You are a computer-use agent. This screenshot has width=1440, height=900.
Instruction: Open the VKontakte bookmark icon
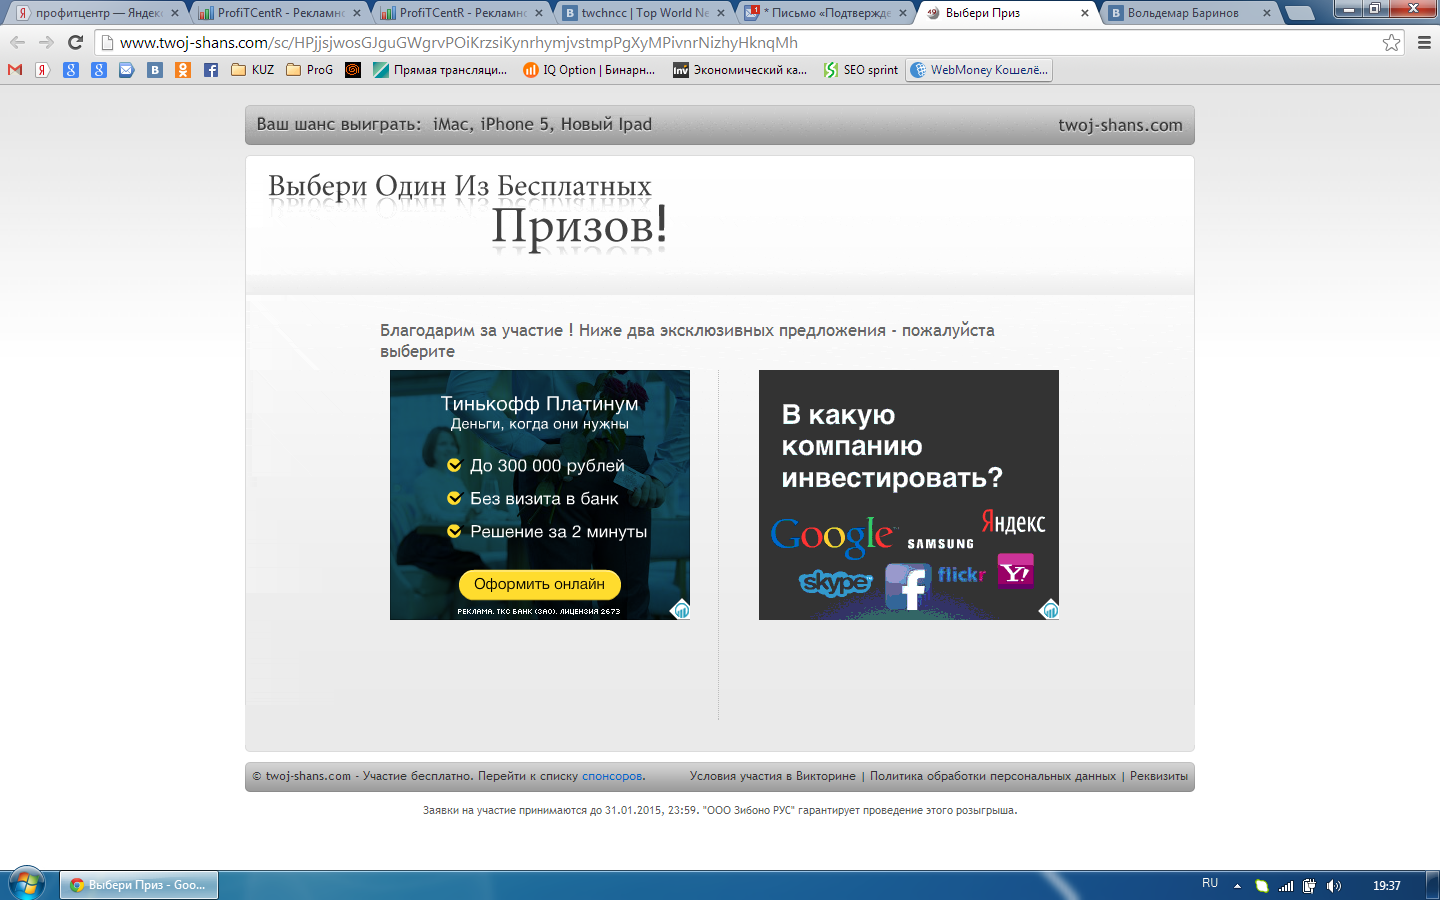[155, 70]
